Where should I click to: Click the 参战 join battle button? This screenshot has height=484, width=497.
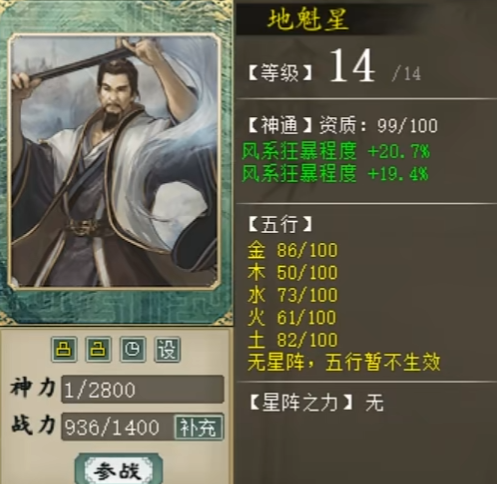[118, 471]
